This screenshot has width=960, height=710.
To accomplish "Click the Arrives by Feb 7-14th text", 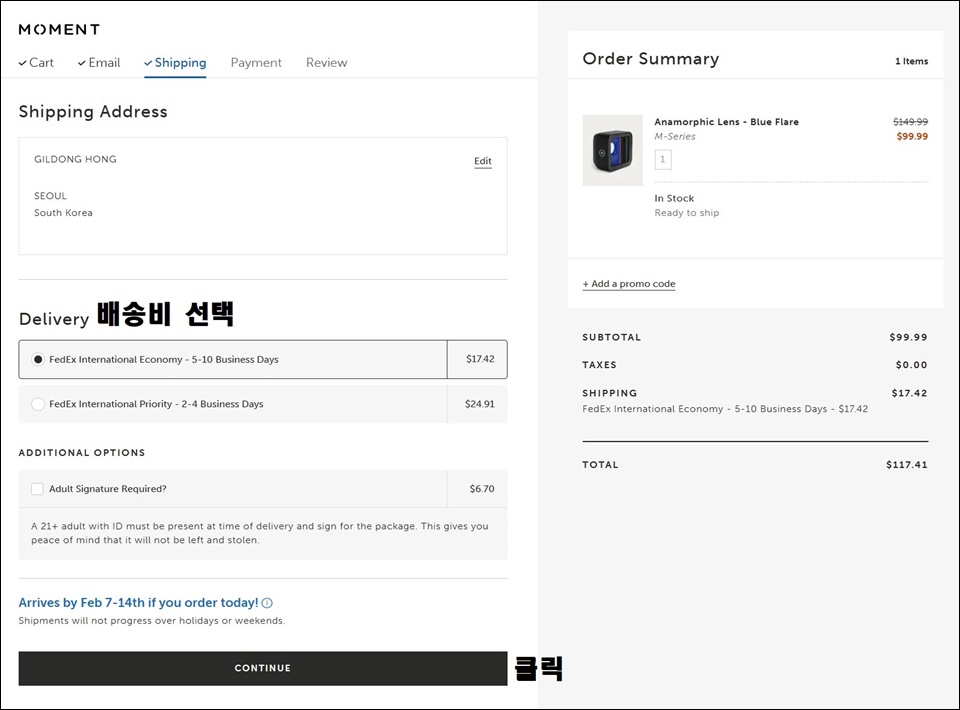I will [x=138, y=602].
